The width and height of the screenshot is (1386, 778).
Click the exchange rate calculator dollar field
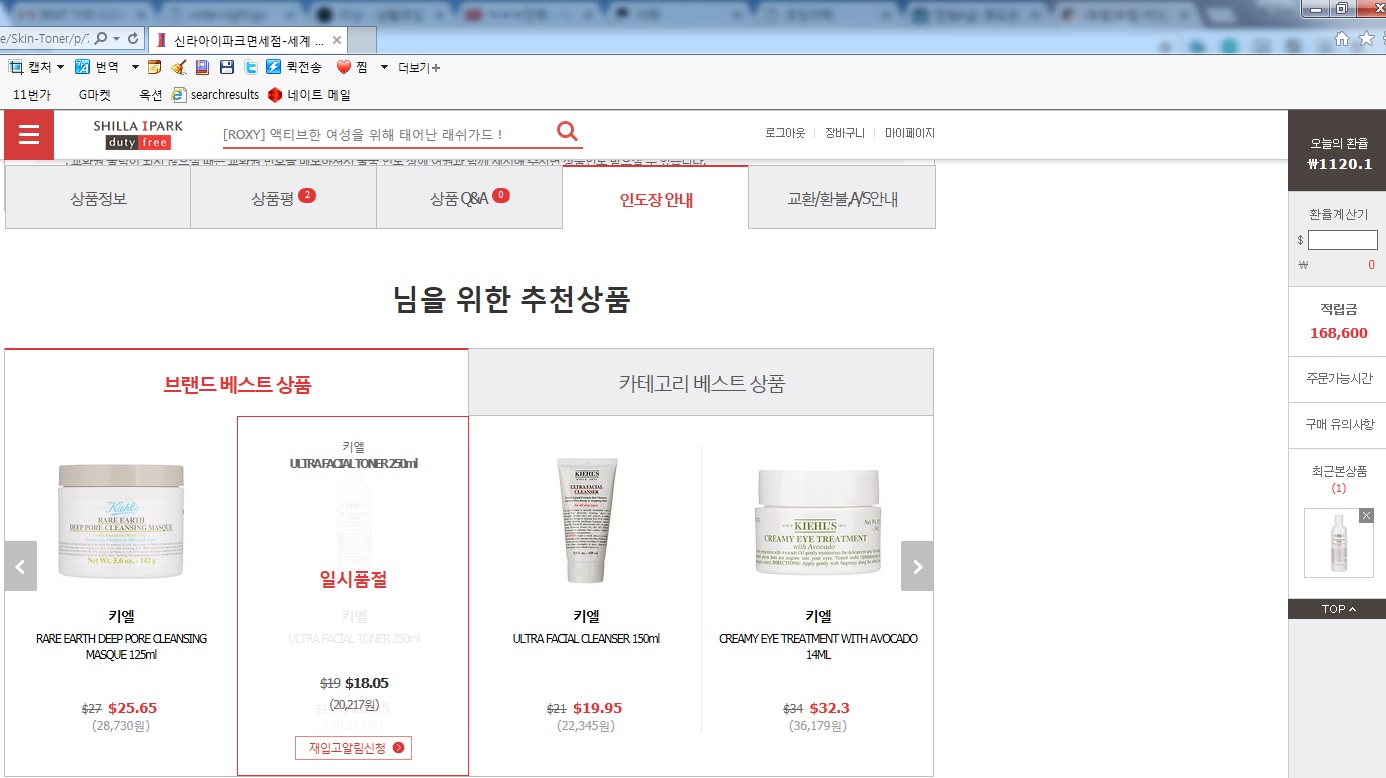[1342, 240]
